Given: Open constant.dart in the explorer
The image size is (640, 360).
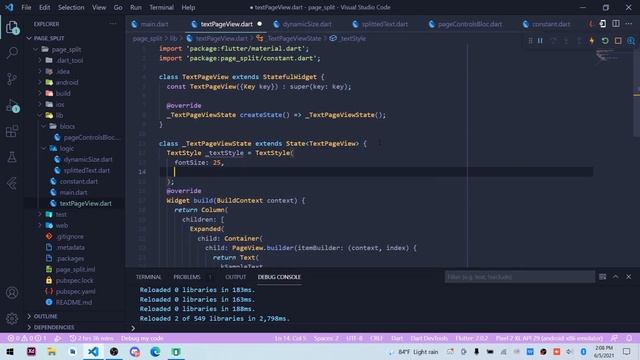Looking at the screenshot, I should [78, 181].
